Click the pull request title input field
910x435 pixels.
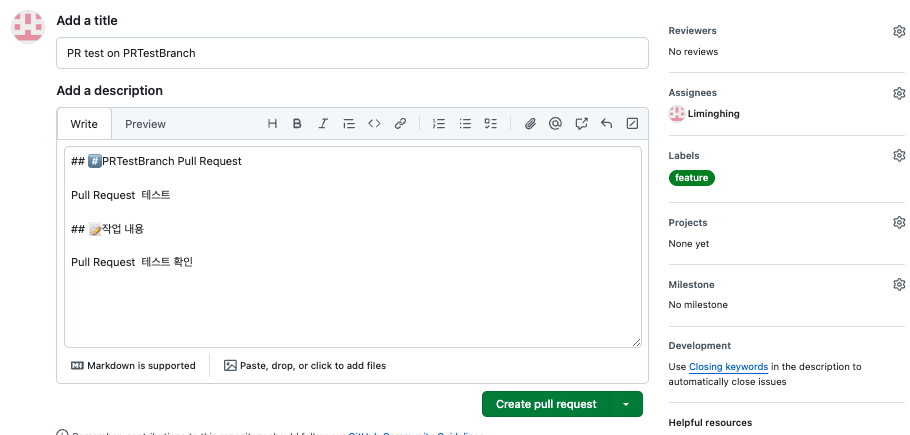(352, 53)
